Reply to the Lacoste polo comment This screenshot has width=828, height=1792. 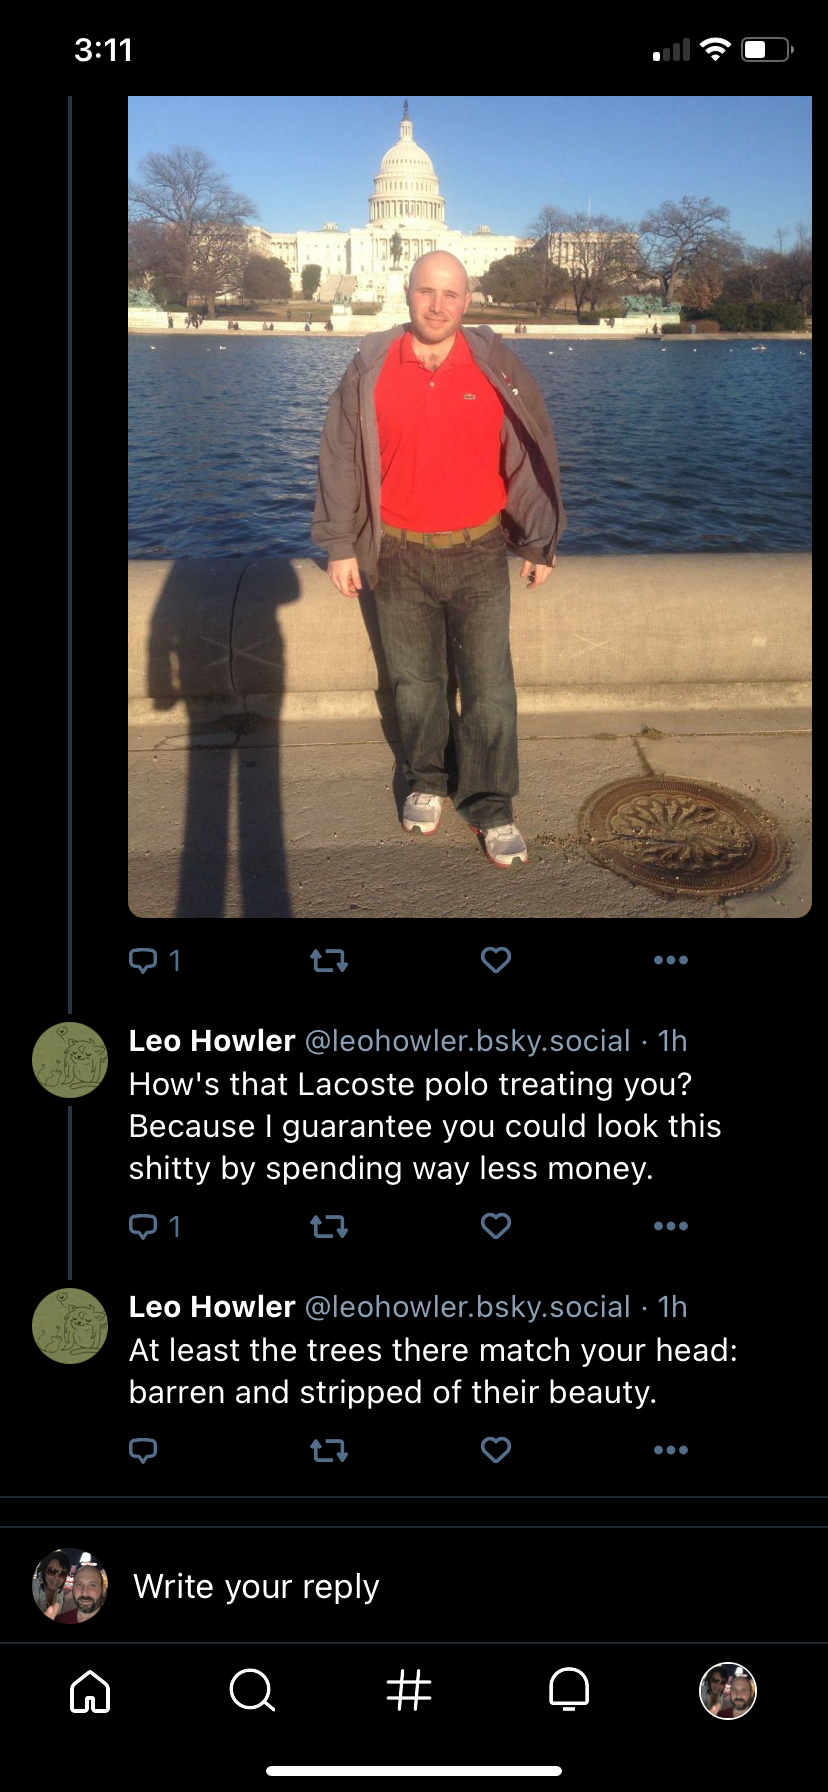point(144,1226)
